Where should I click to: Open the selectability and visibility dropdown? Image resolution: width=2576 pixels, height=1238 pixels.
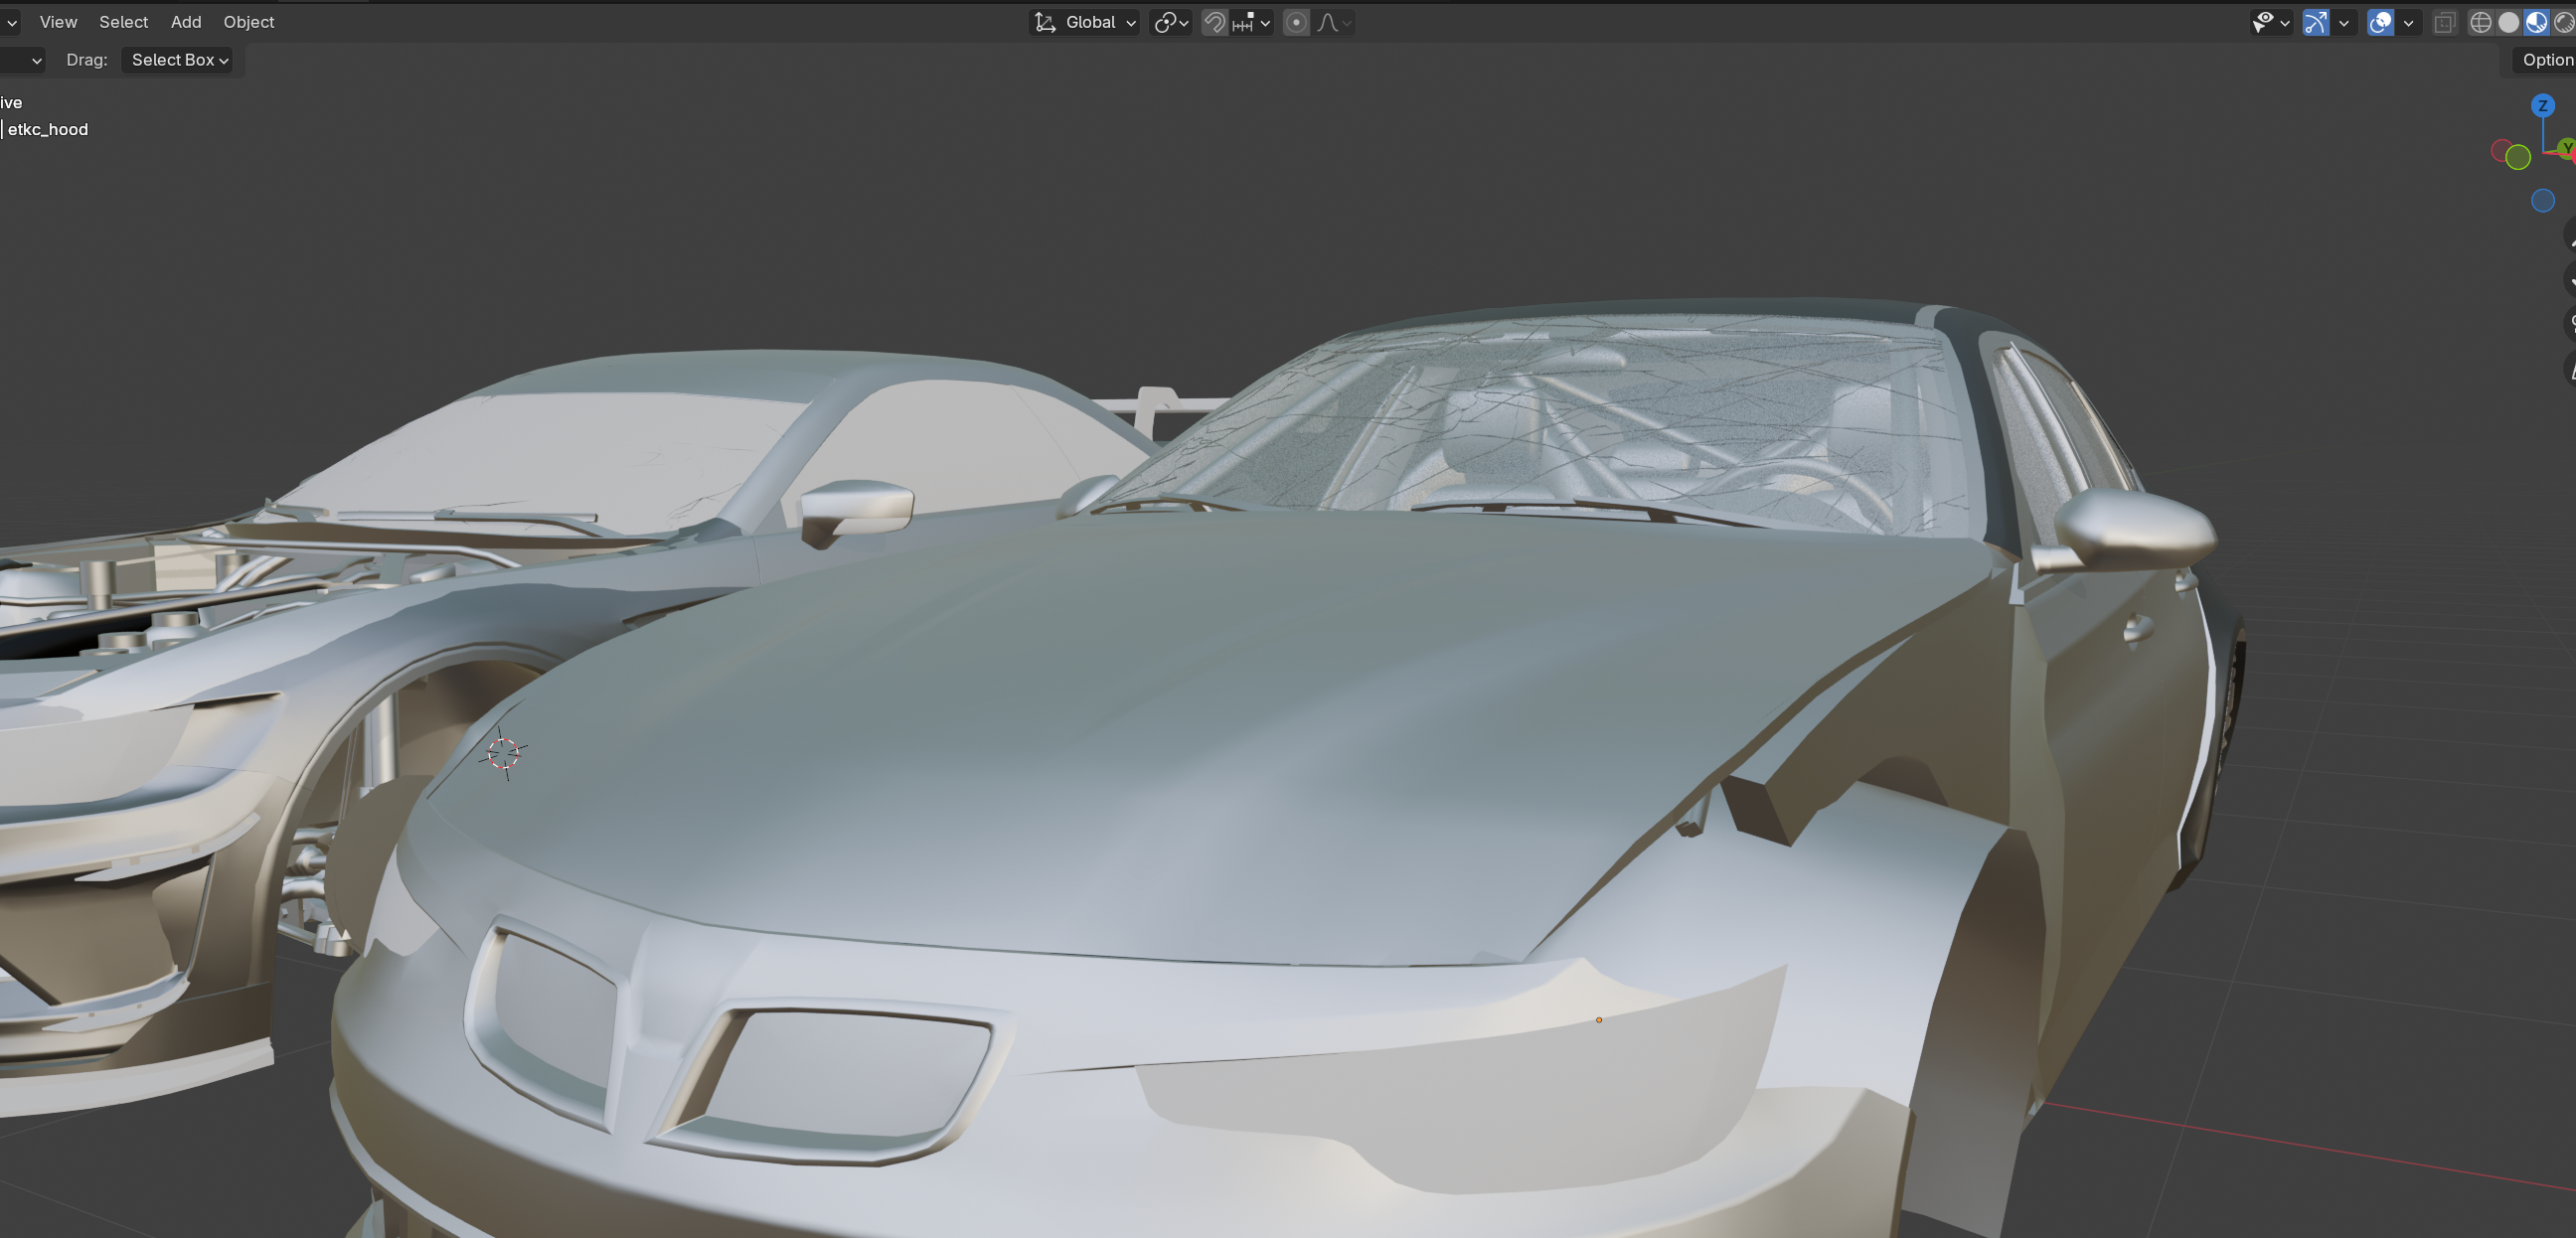2270,22
